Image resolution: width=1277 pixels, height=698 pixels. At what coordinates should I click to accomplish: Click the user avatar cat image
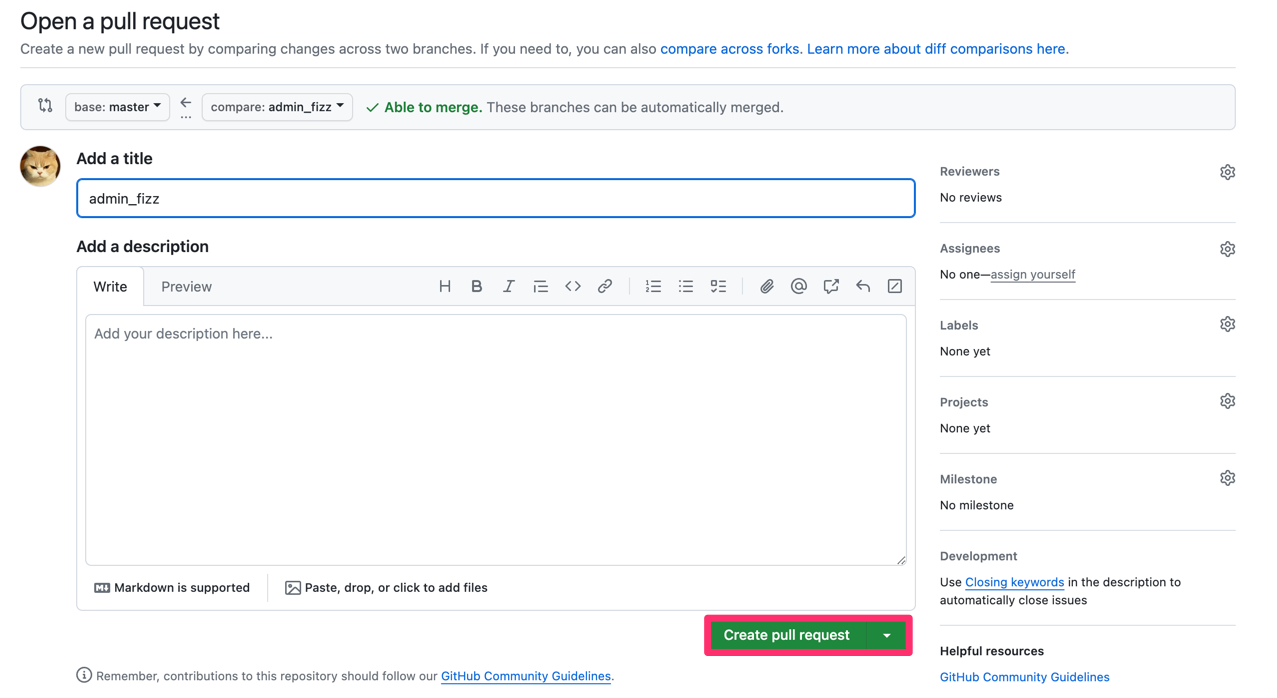(x=40, y=166)
